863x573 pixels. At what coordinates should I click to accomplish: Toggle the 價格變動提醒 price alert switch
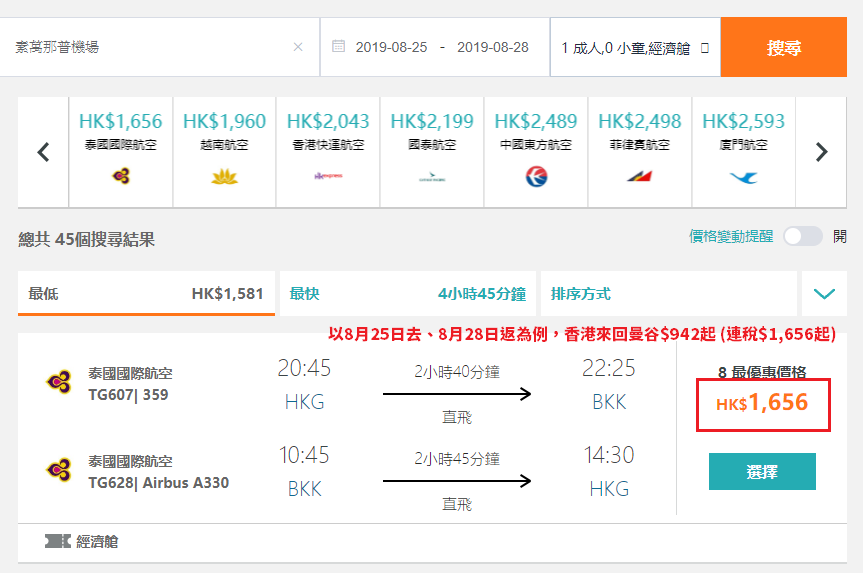click(803, 237)
